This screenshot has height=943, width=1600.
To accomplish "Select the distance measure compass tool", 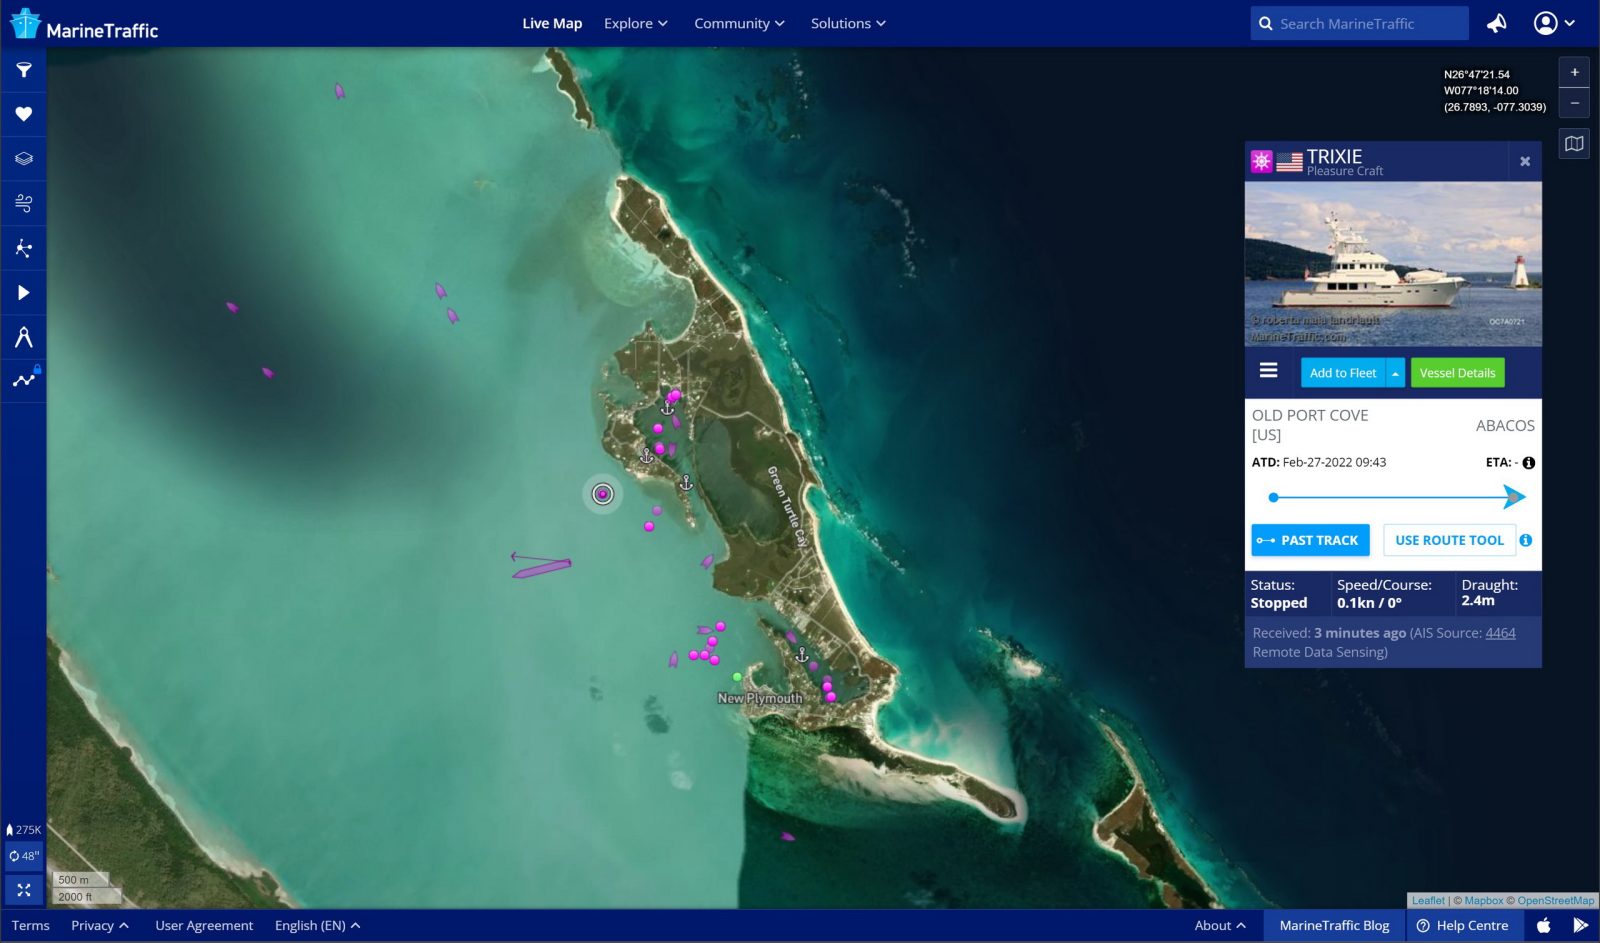I will point(24,337).
